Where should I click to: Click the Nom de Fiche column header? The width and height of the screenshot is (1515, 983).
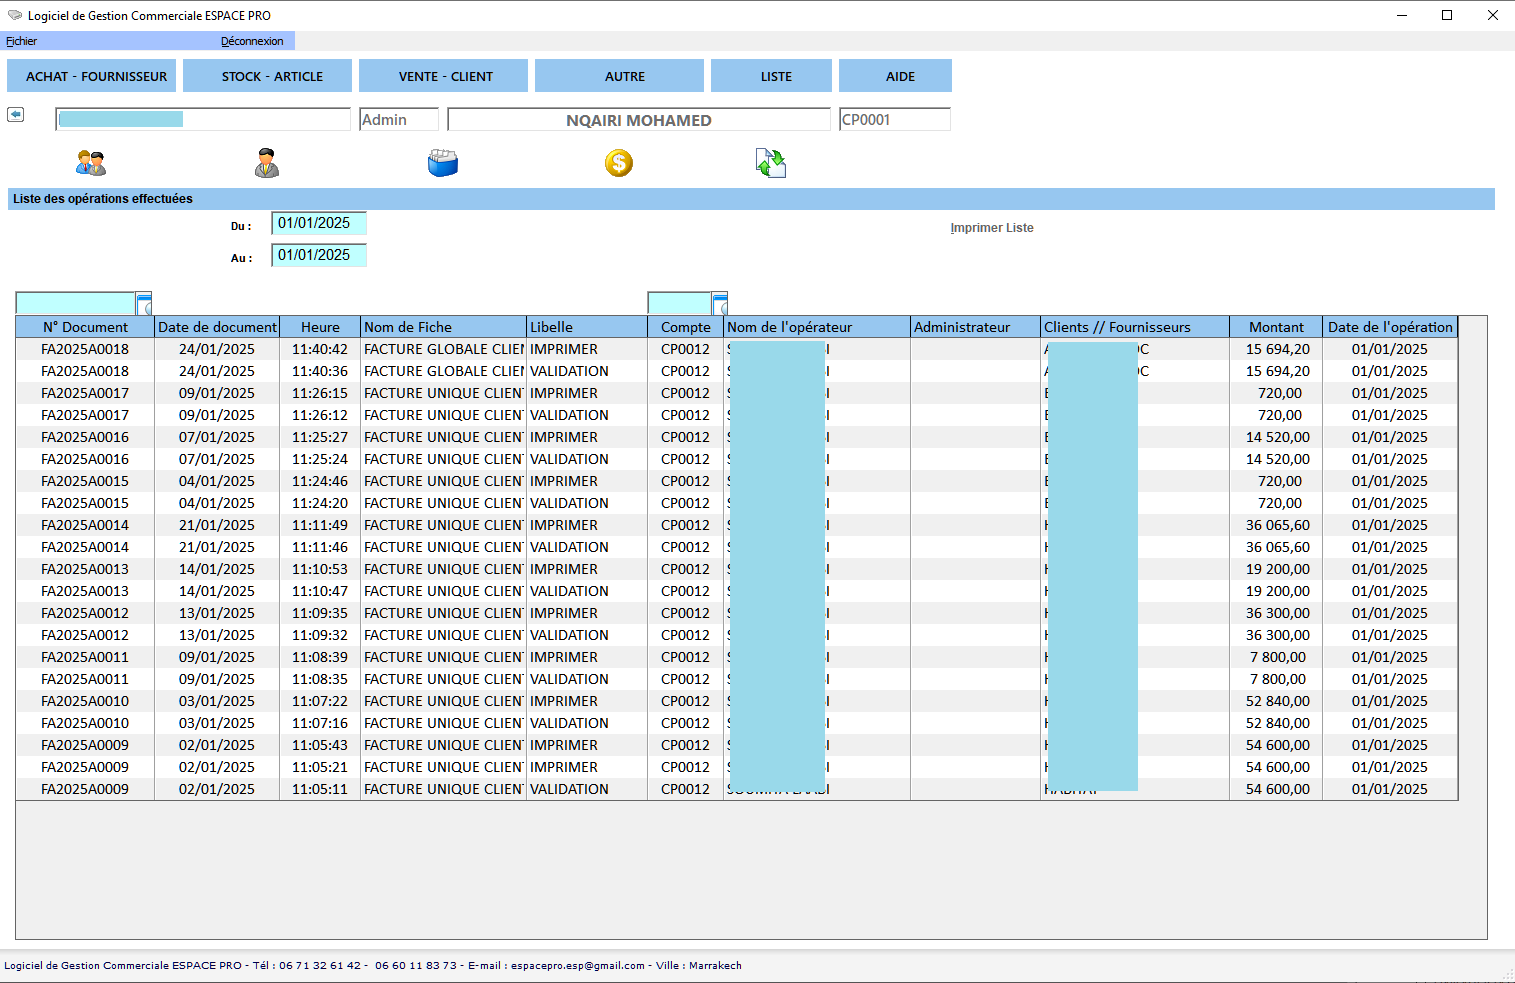(x=443, y=327)
